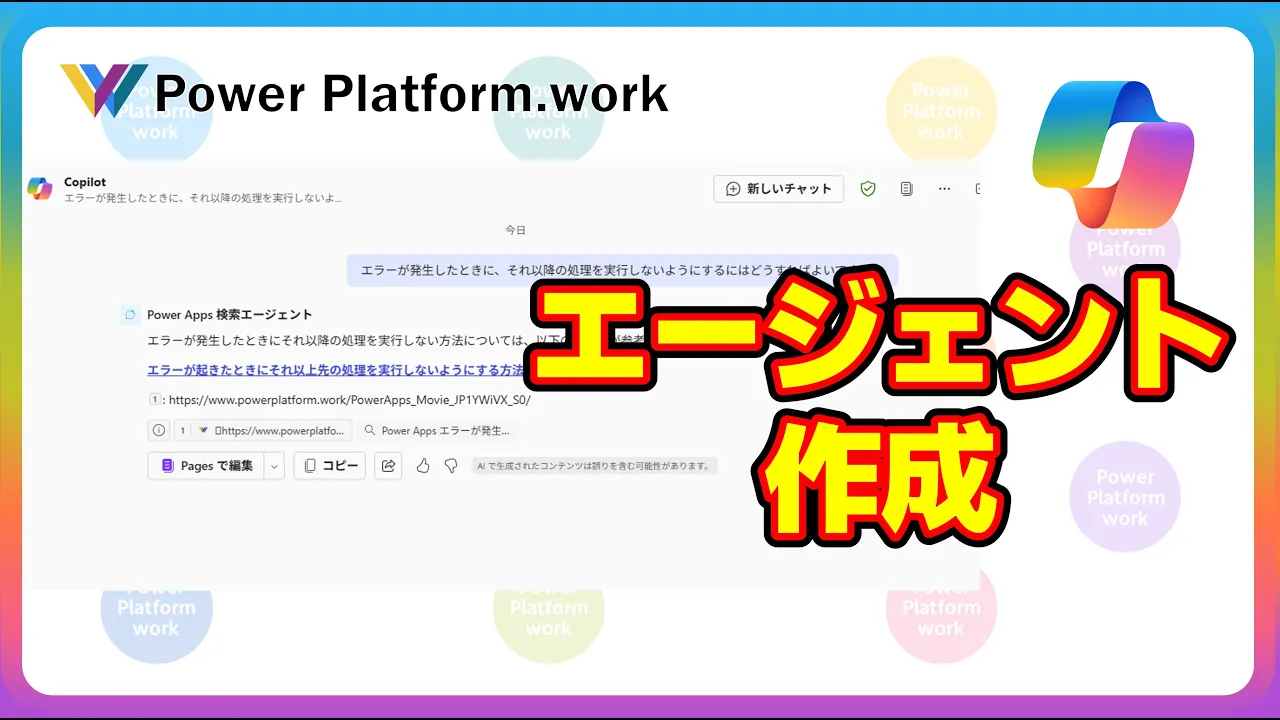Click the Copilot logo icon in the chat header
The height and width of the screenshot is (720, 1280).
40,189
